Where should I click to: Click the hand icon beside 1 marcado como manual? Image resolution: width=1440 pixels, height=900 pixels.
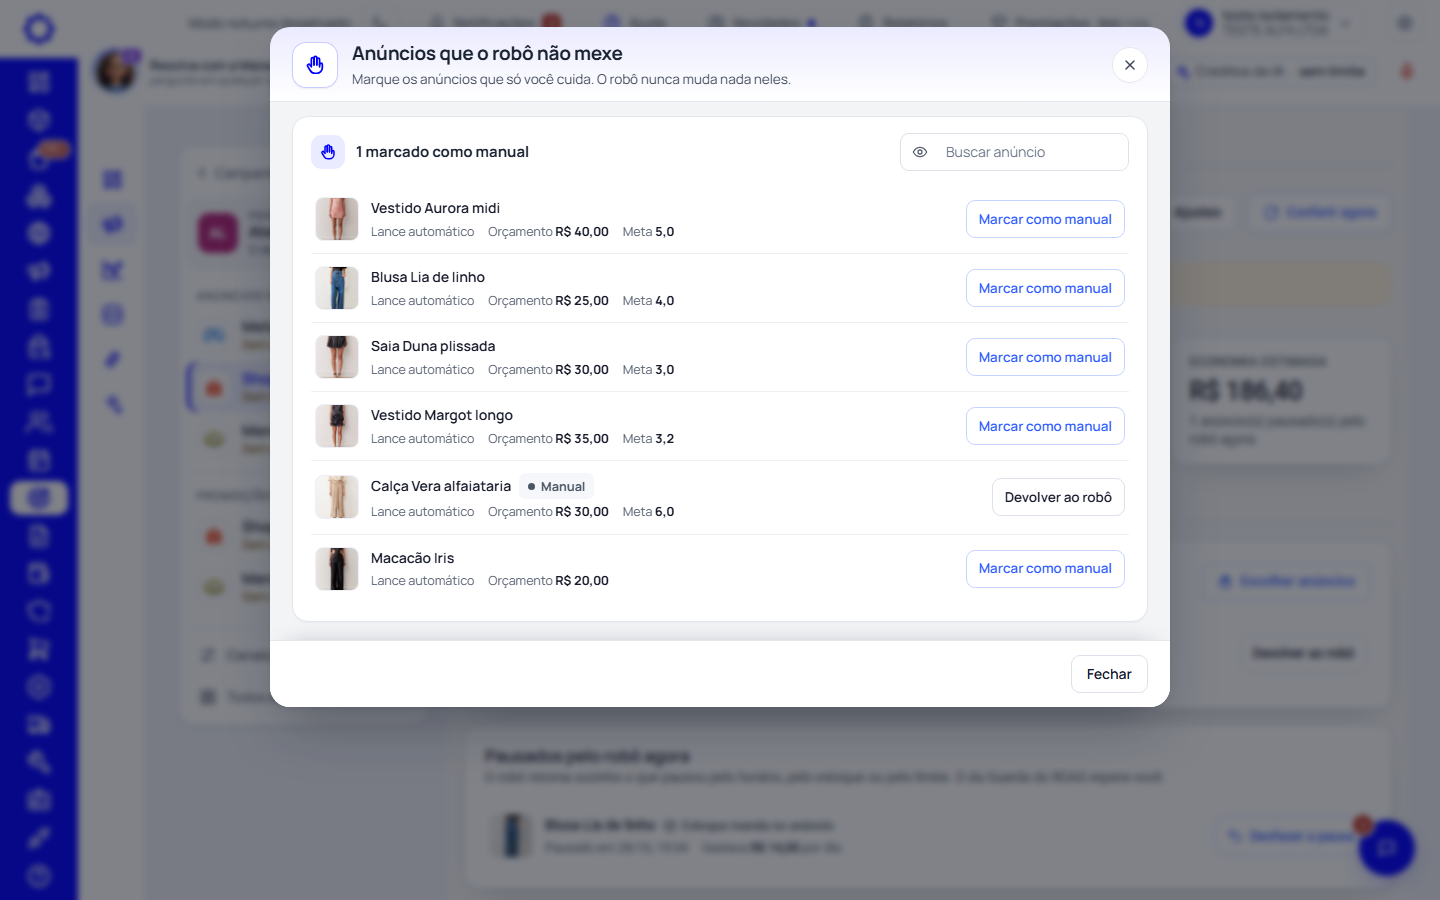click(328, 152)
